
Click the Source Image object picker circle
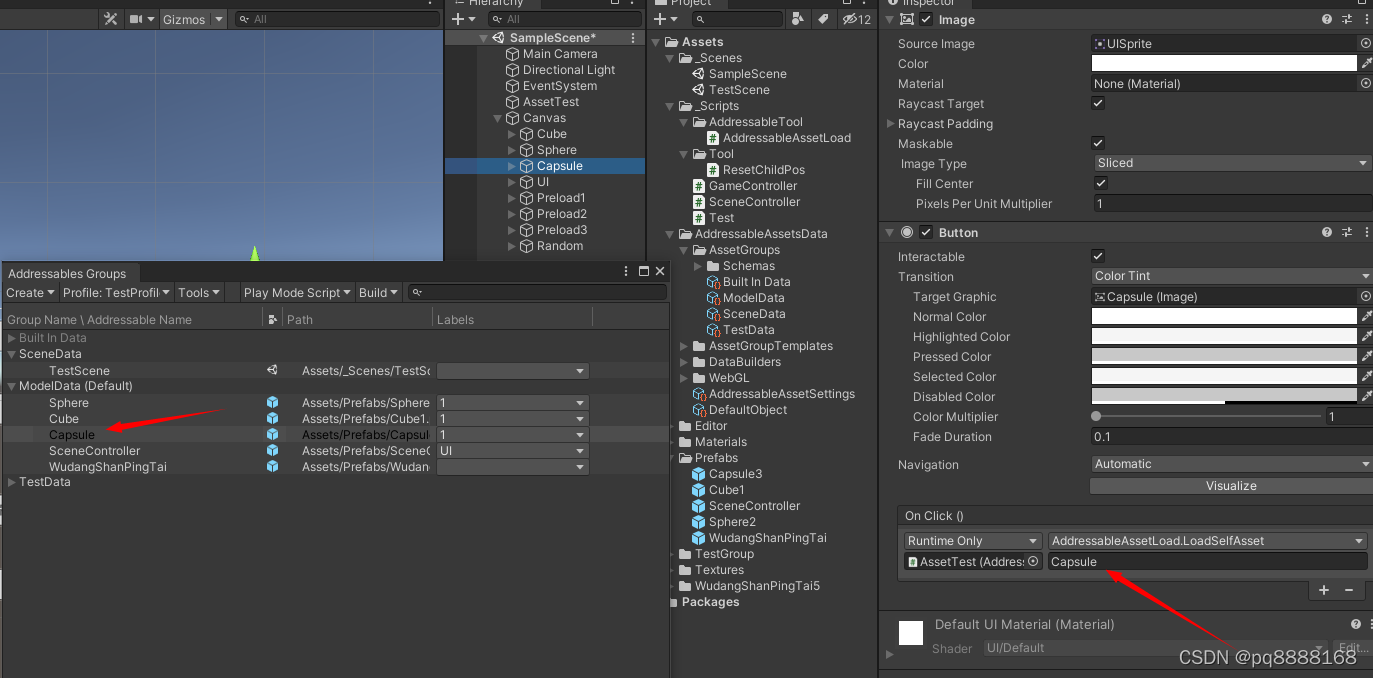tap(1365, 43)
